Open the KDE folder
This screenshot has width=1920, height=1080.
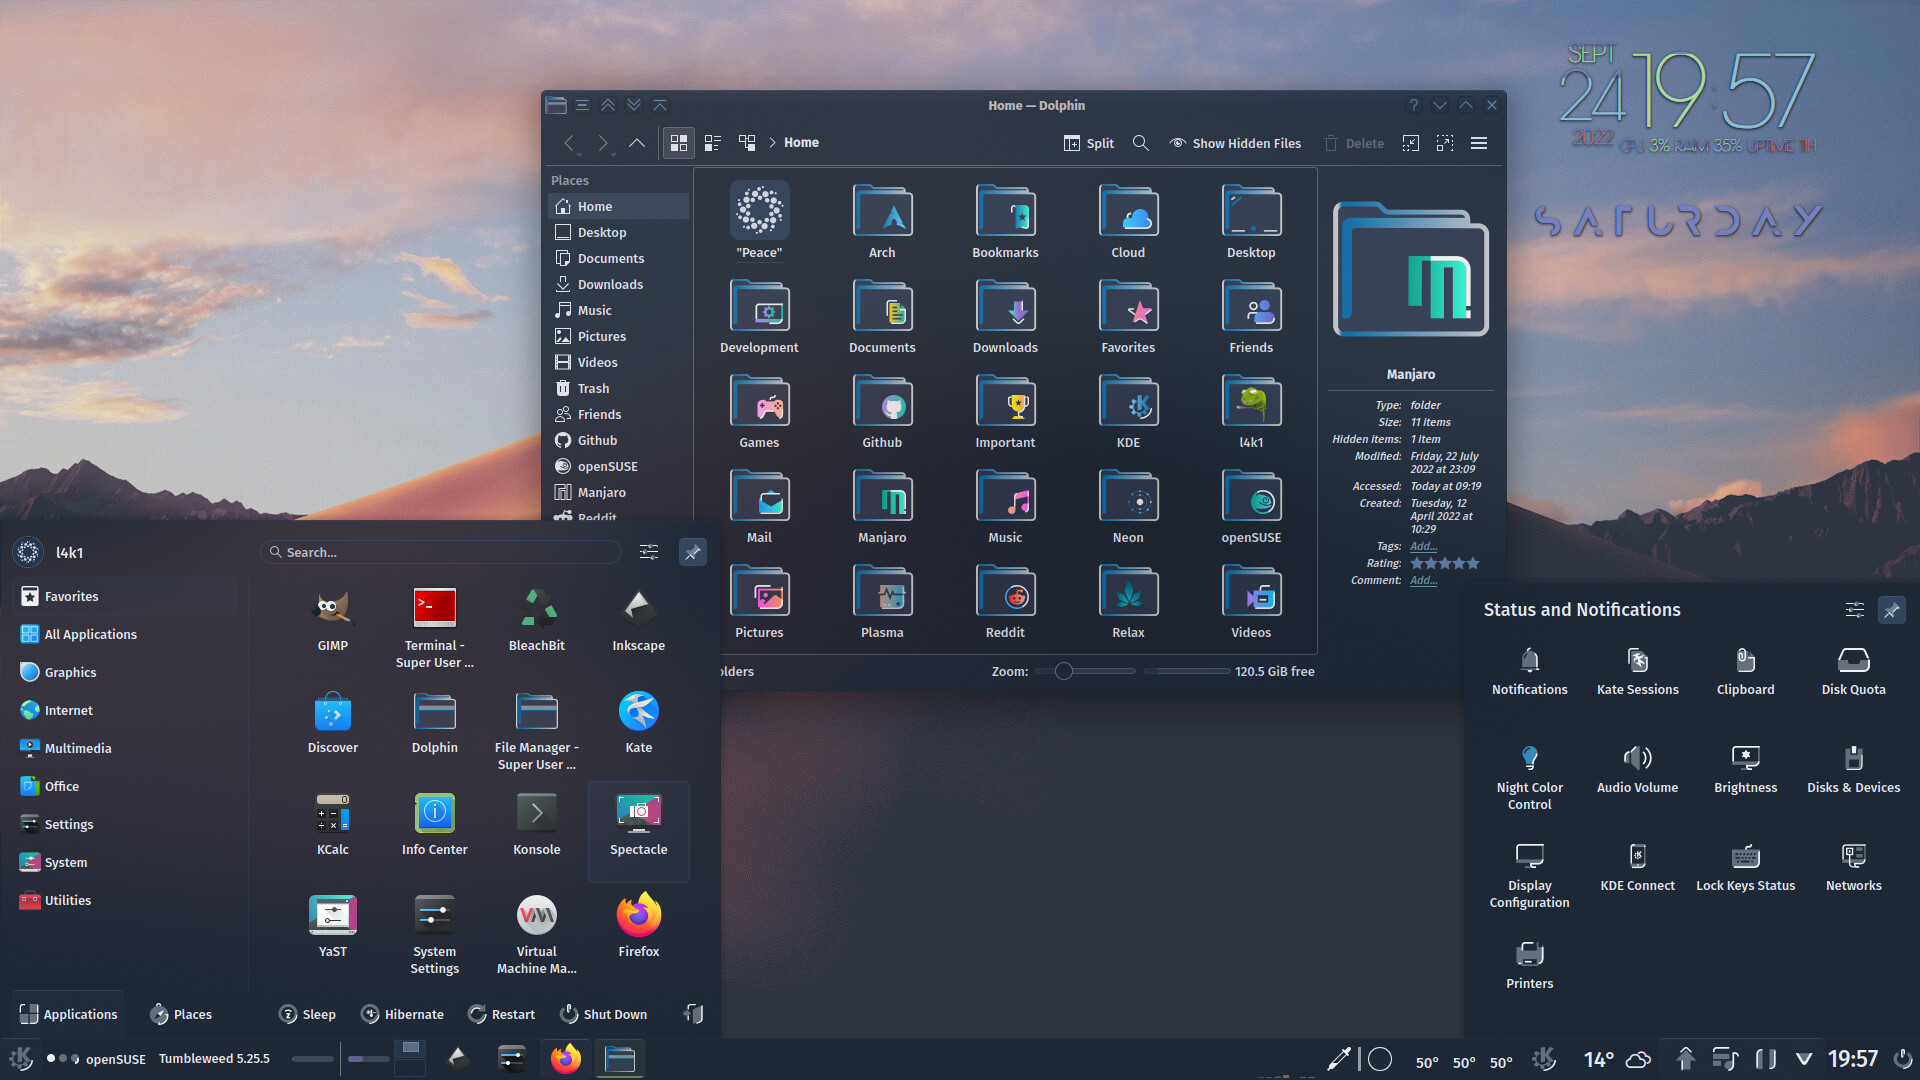[x=1128, y=412]
